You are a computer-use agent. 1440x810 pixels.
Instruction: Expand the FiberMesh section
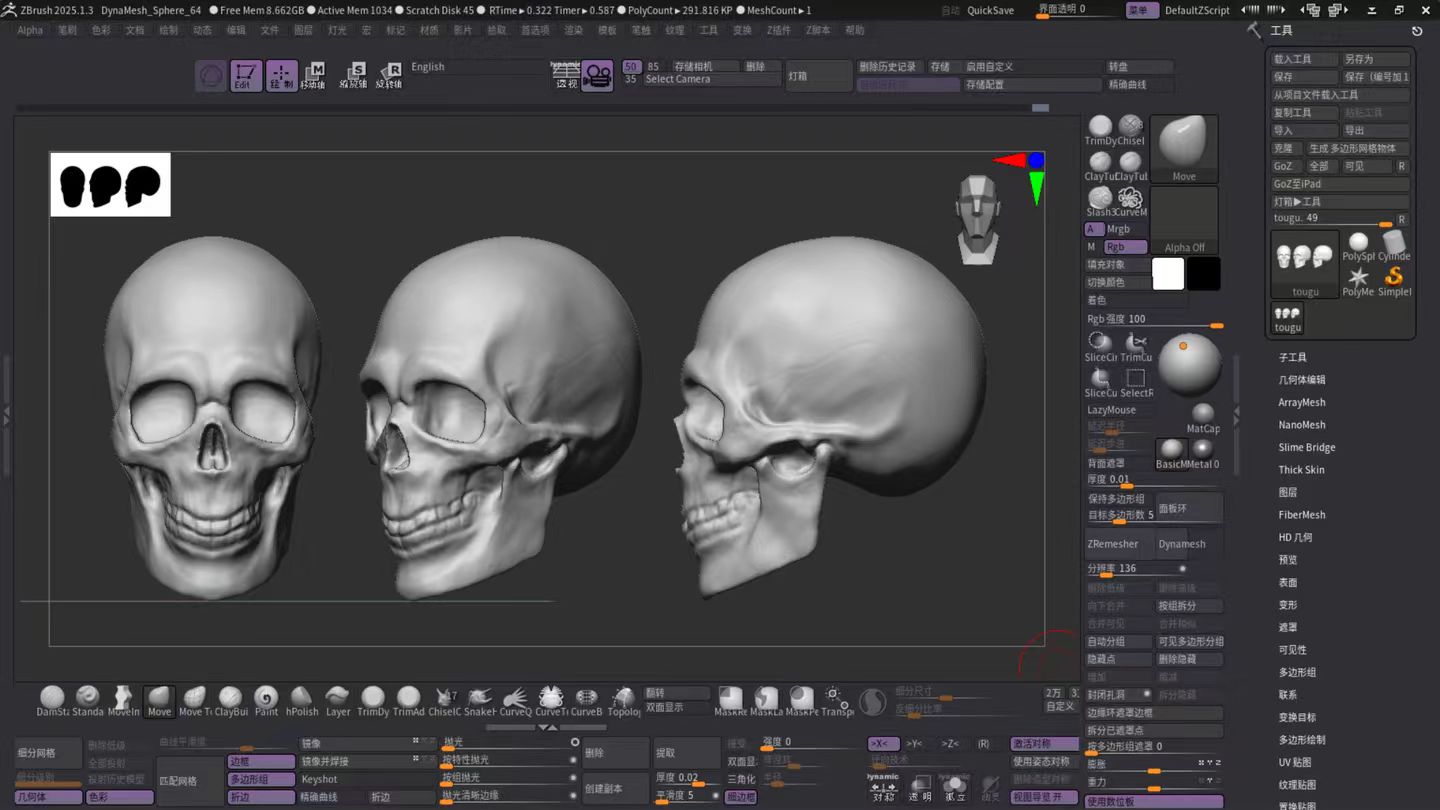click(1302, 515)
